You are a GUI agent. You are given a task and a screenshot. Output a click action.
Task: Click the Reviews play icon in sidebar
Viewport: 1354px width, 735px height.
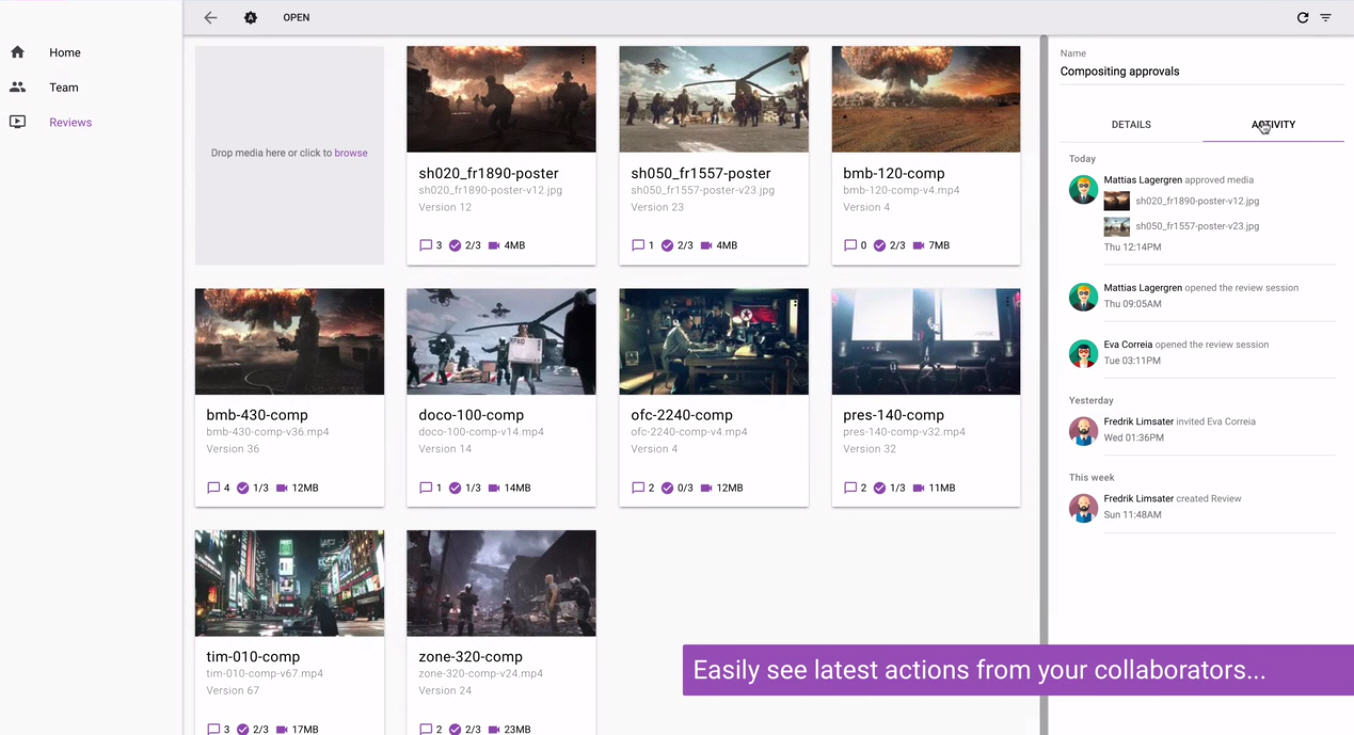point(18,122)
